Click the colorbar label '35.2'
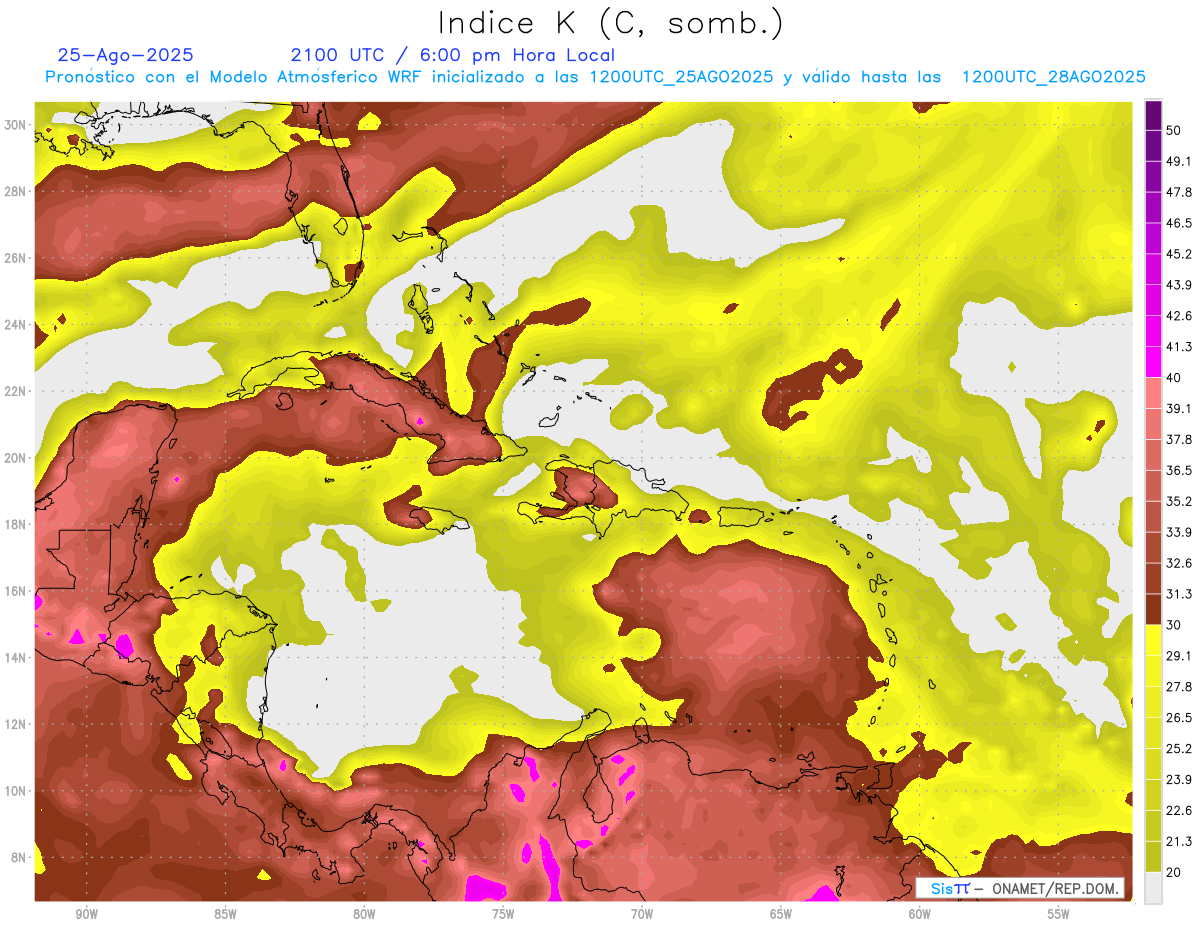Image resolution: width=1200 pixels, height=927 pixels. coord(1178,501)
